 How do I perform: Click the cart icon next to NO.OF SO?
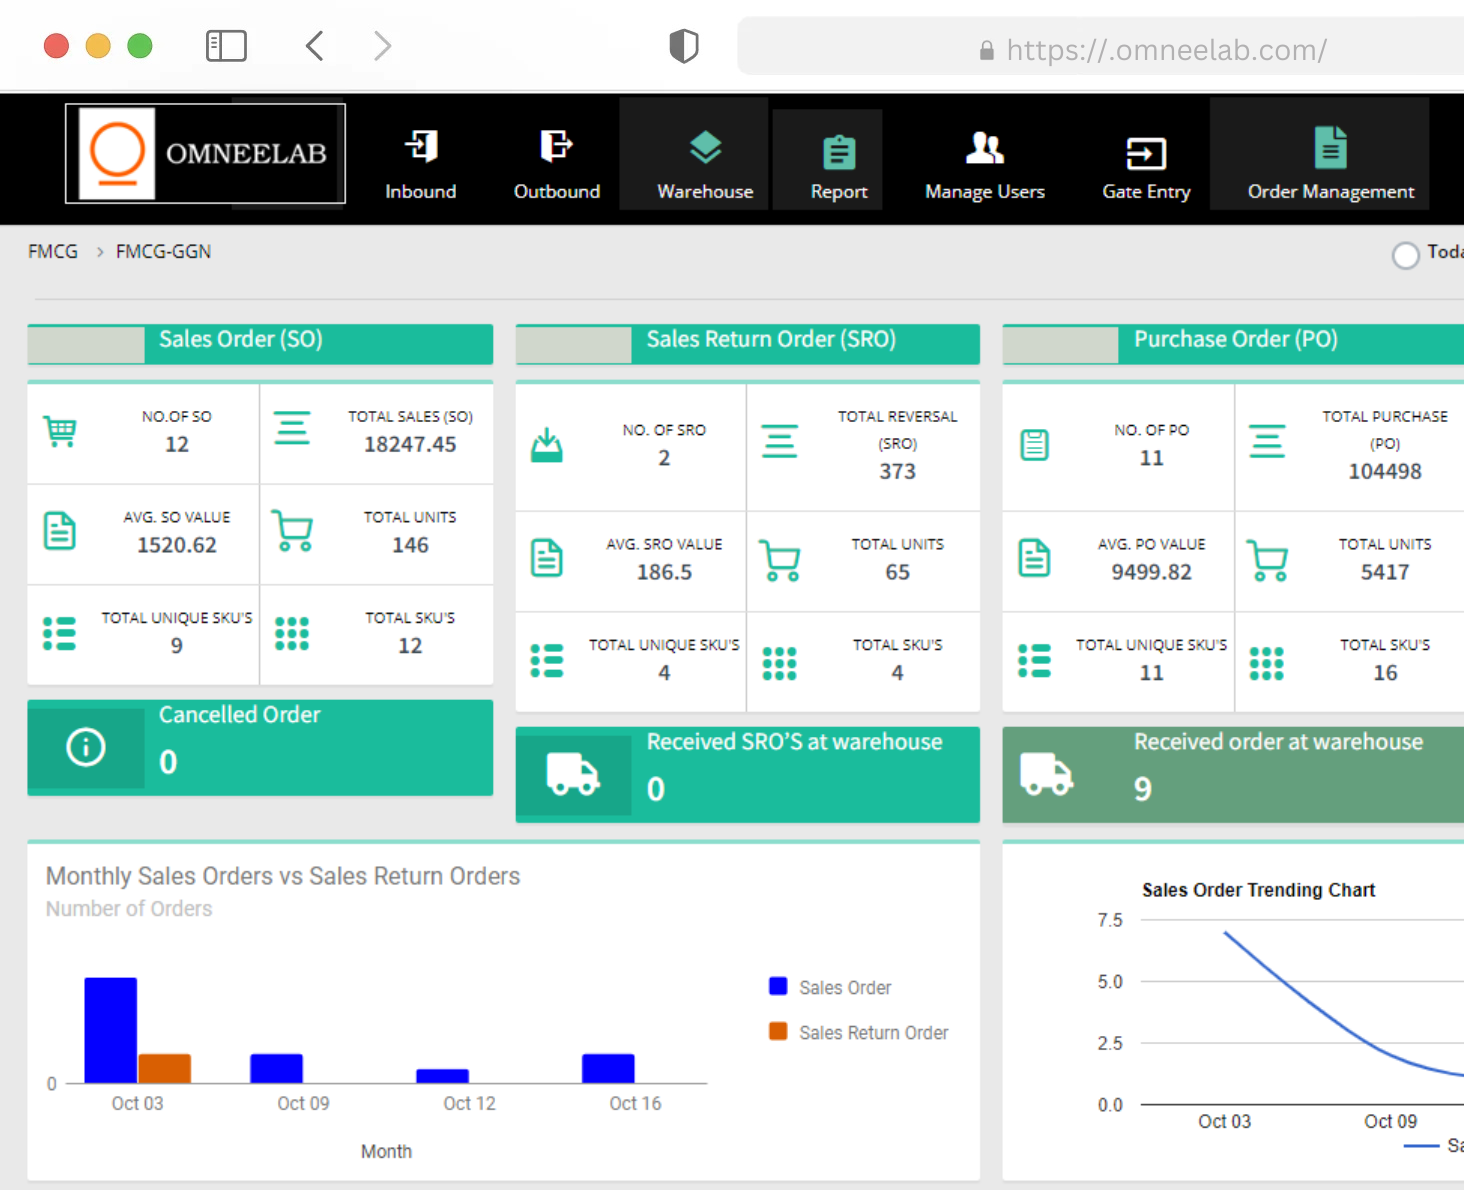(x=60, y=432)
